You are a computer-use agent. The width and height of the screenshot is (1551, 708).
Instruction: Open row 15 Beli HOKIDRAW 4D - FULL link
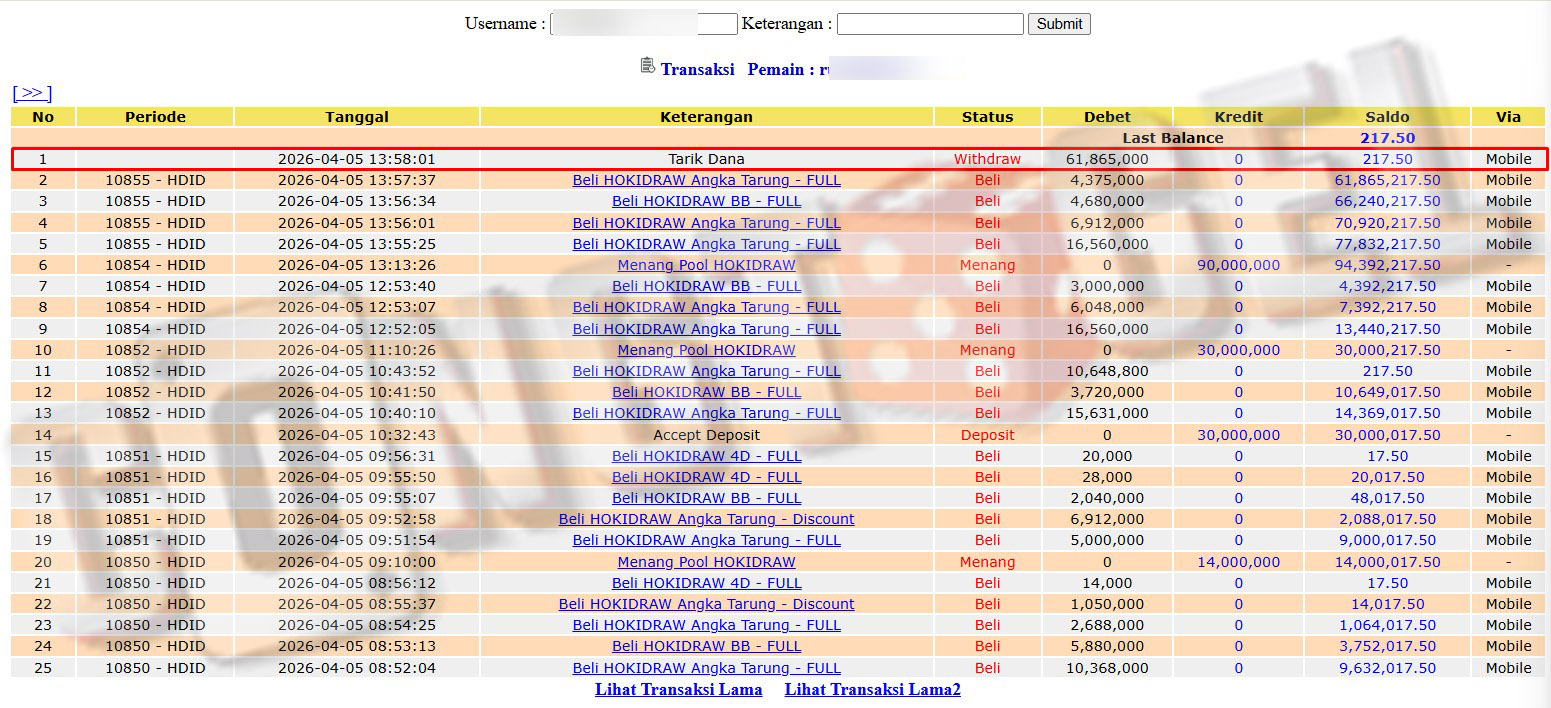click(706, 456)
